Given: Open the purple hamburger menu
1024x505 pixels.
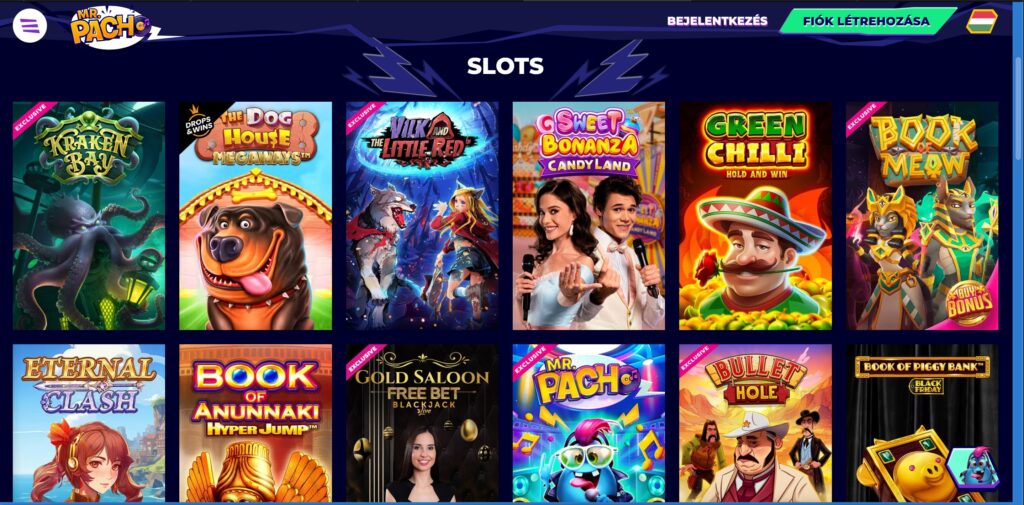Looking at the screenshot, I should tap(29, 26).
